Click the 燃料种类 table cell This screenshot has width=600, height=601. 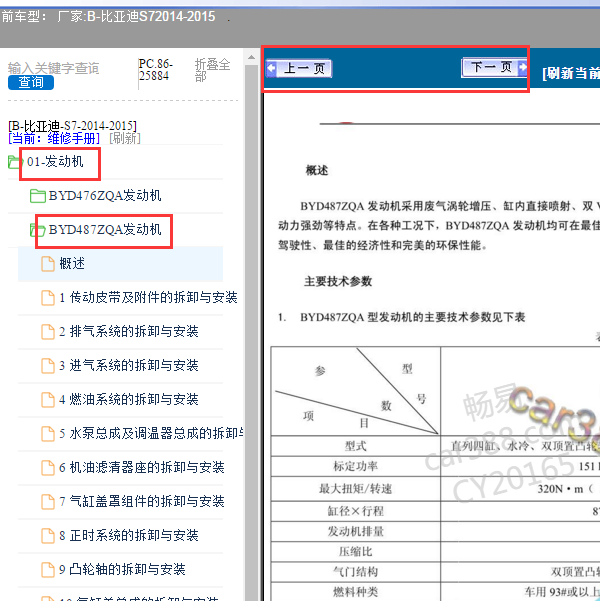click(355, 592)
